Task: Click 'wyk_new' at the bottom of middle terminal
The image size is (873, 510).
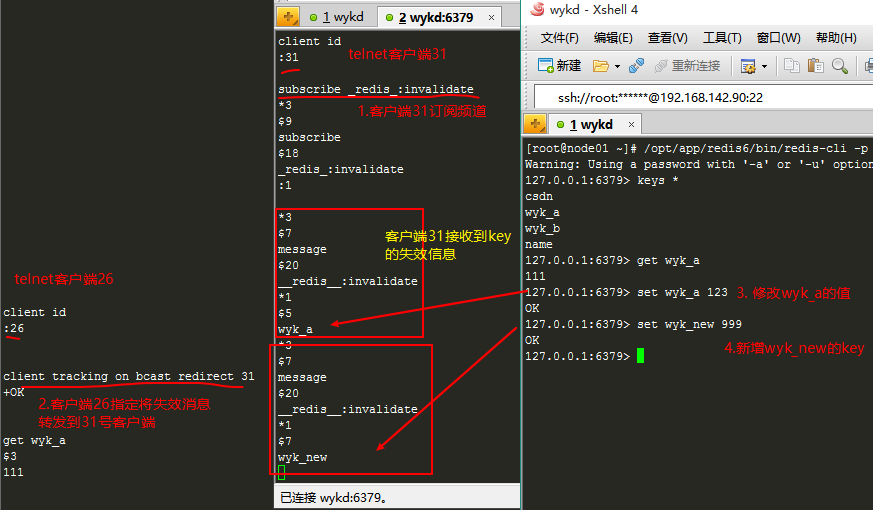Action: coord(302,458)
